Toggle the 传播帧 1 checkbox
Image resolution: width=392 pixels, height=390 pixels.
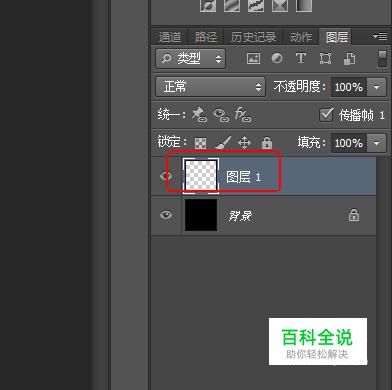(326, 115)
